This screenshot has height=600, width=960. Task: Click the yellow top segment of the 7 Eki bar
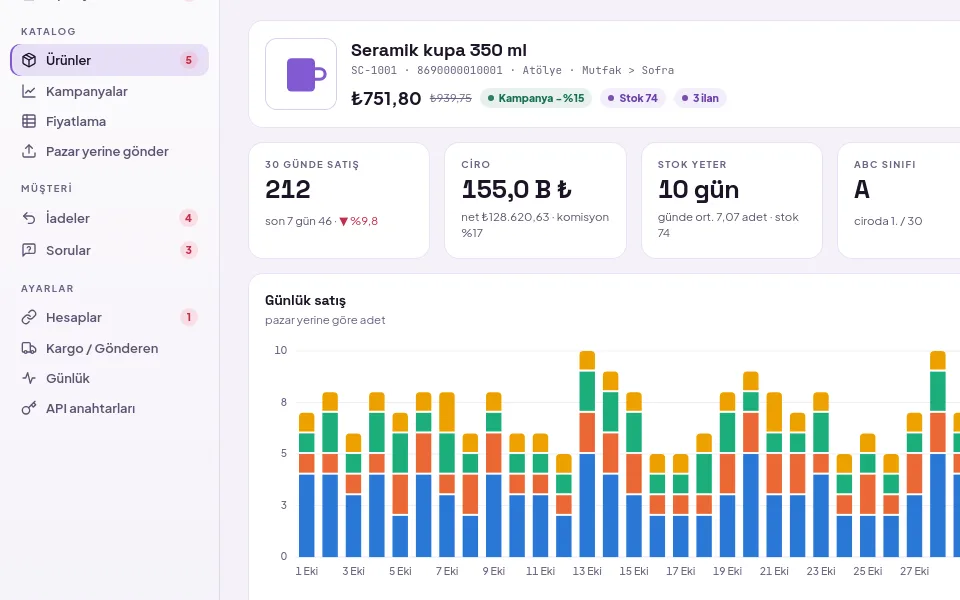tap(447, 413)
